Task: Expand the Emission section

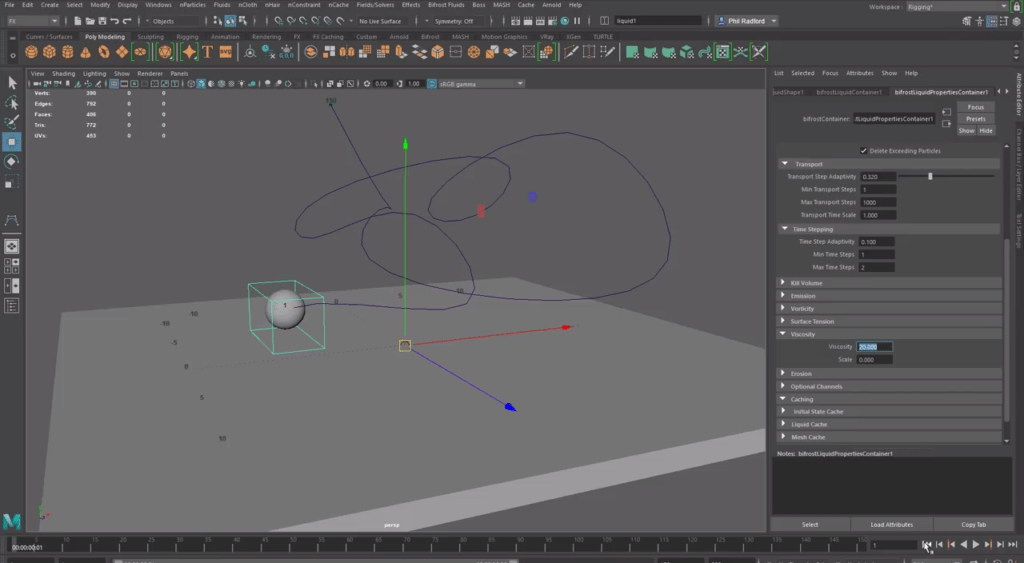Action: point(783,296)
